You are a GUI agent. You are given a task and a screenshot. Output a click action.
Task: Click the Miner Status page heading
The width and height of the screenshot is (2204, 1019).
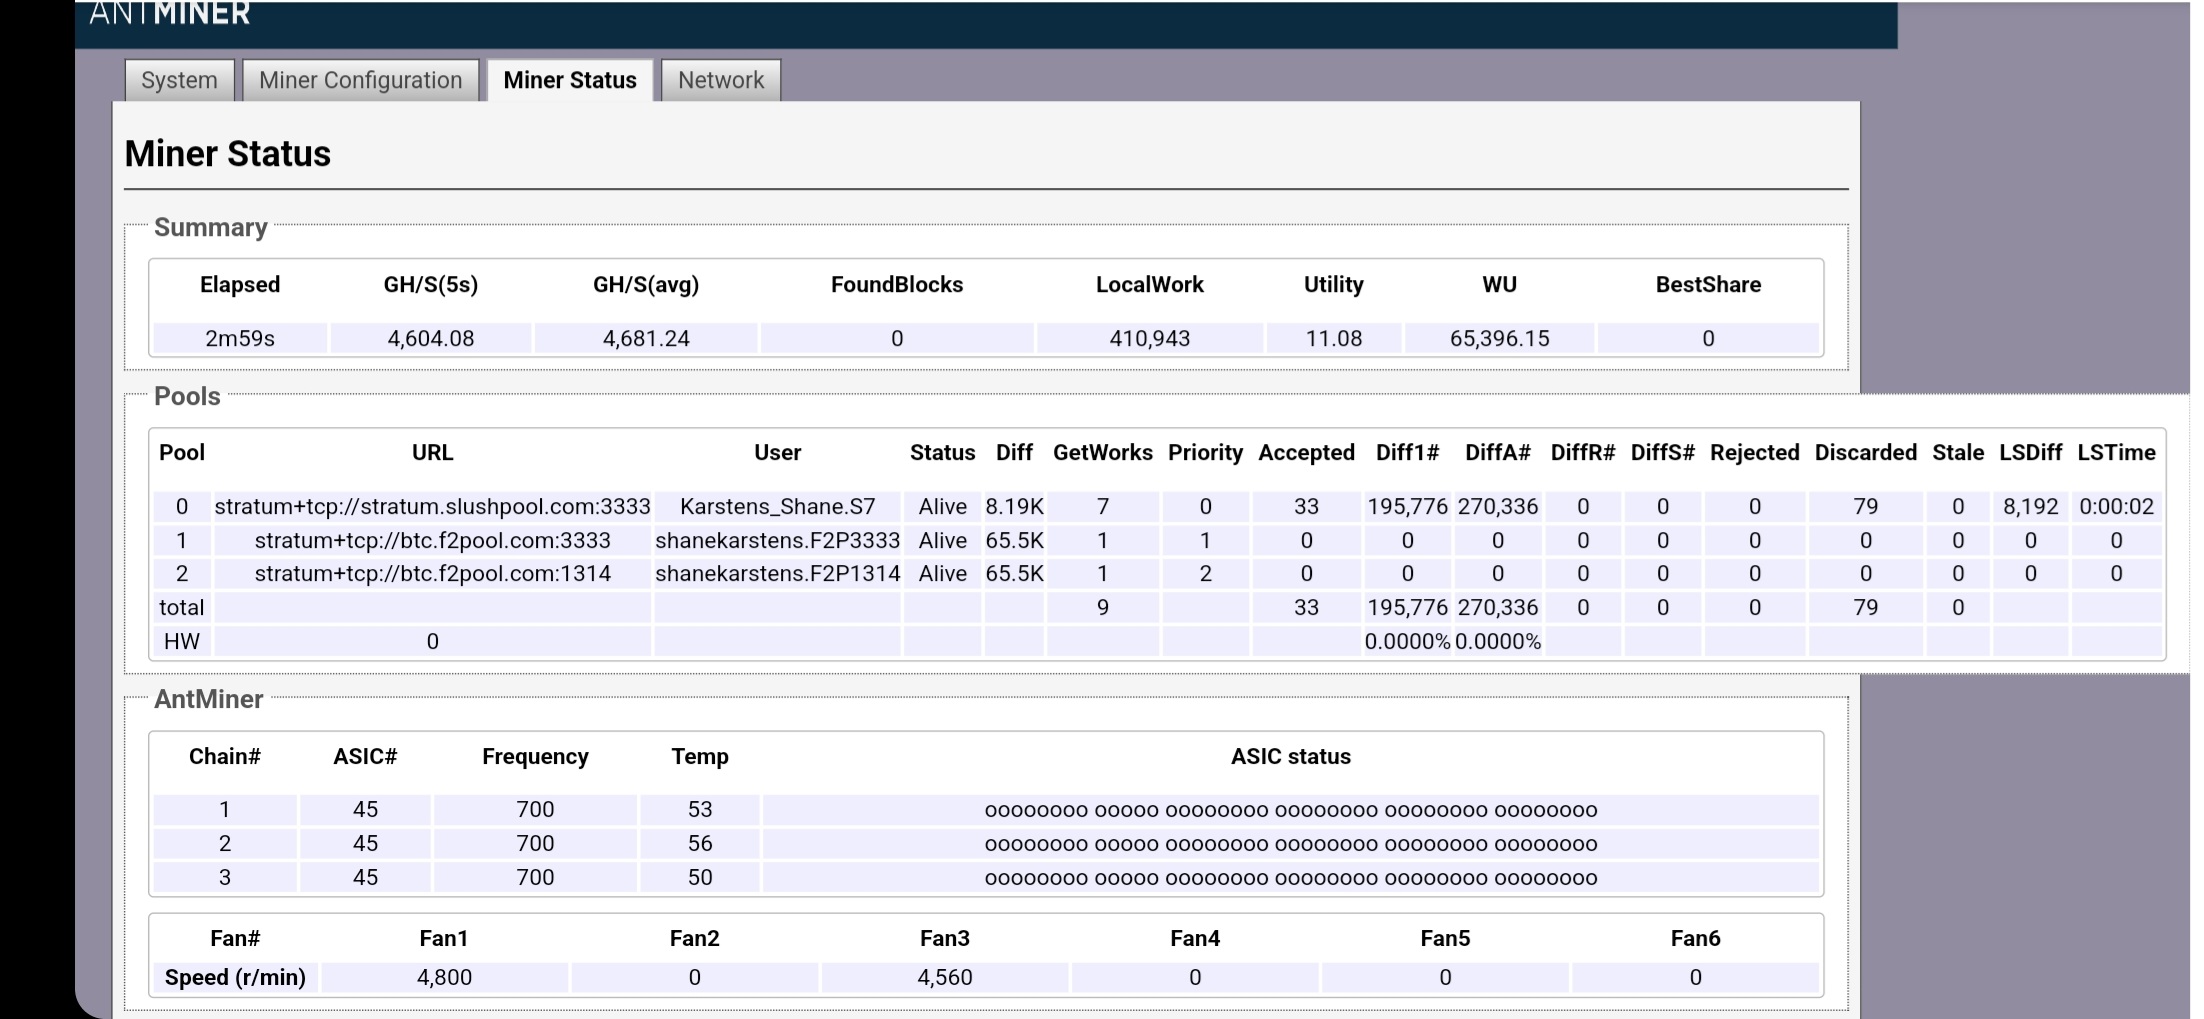coord(228,154)
